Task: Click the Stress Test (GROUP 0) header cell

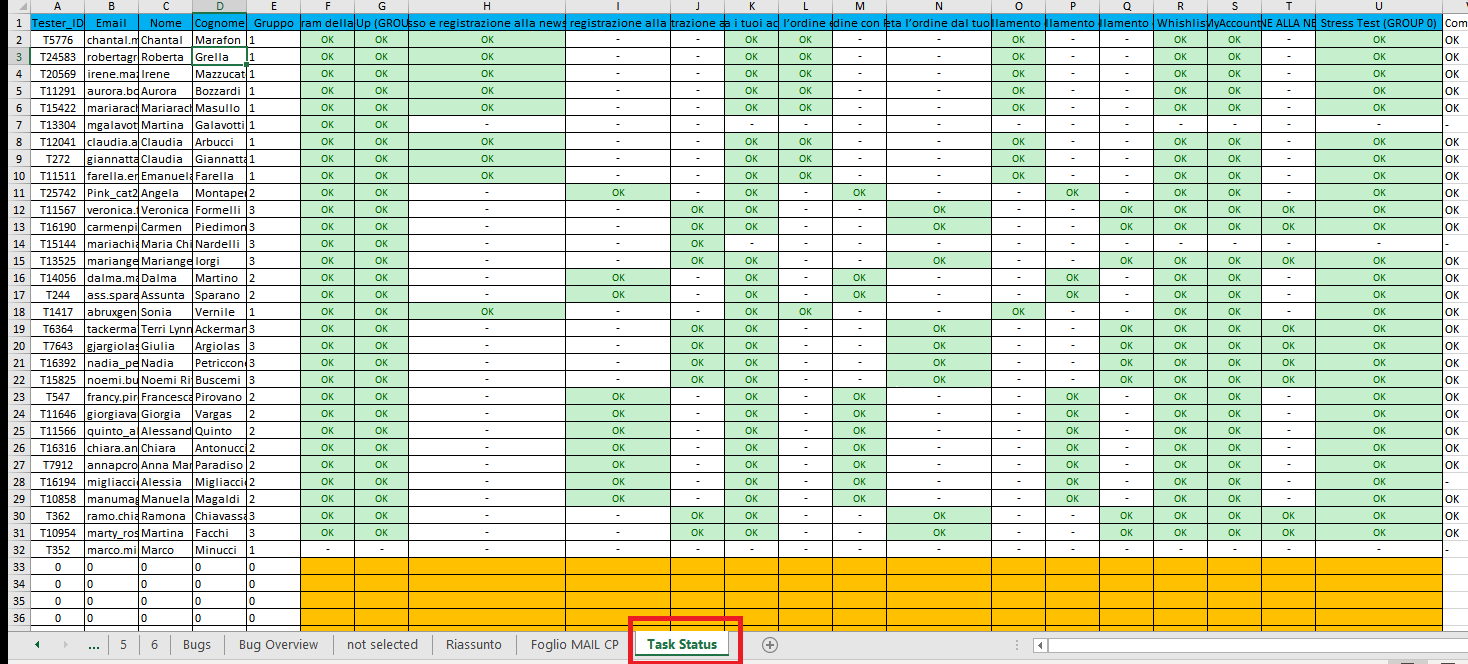Action: pos(1379,22)
